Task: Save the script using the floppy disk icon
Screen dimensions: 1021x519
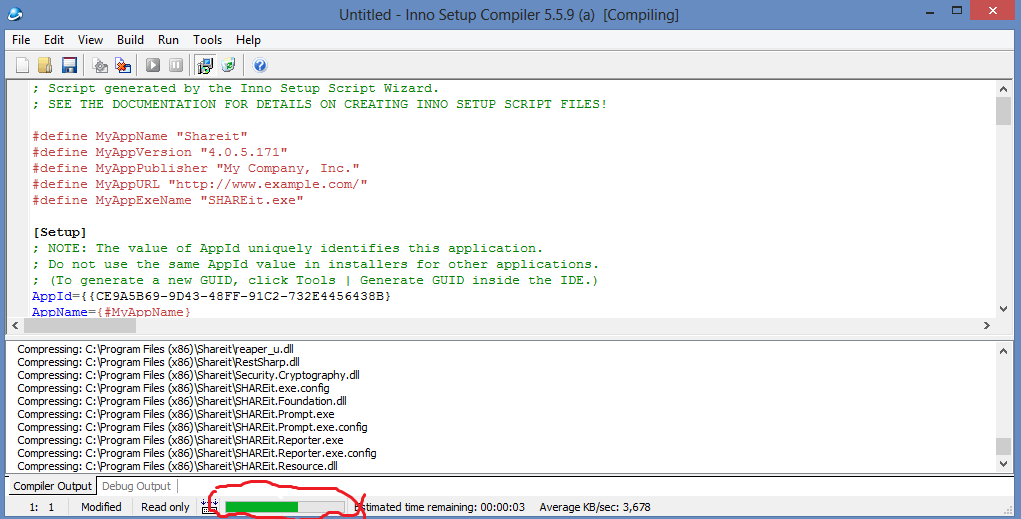Action: (x=69, y=66)
